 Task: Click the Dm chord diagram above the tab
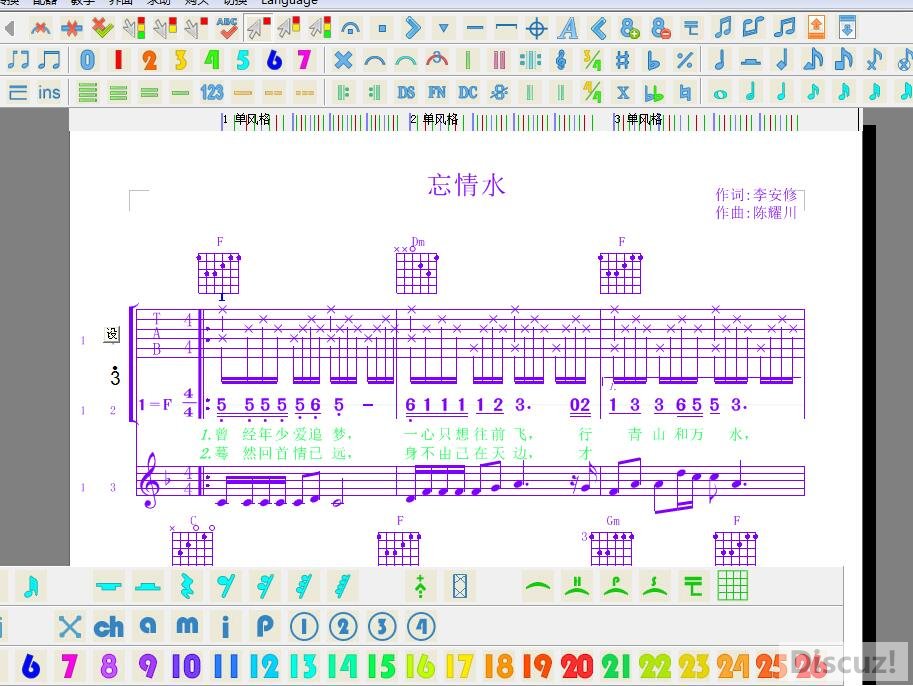[x=417, y=268]
